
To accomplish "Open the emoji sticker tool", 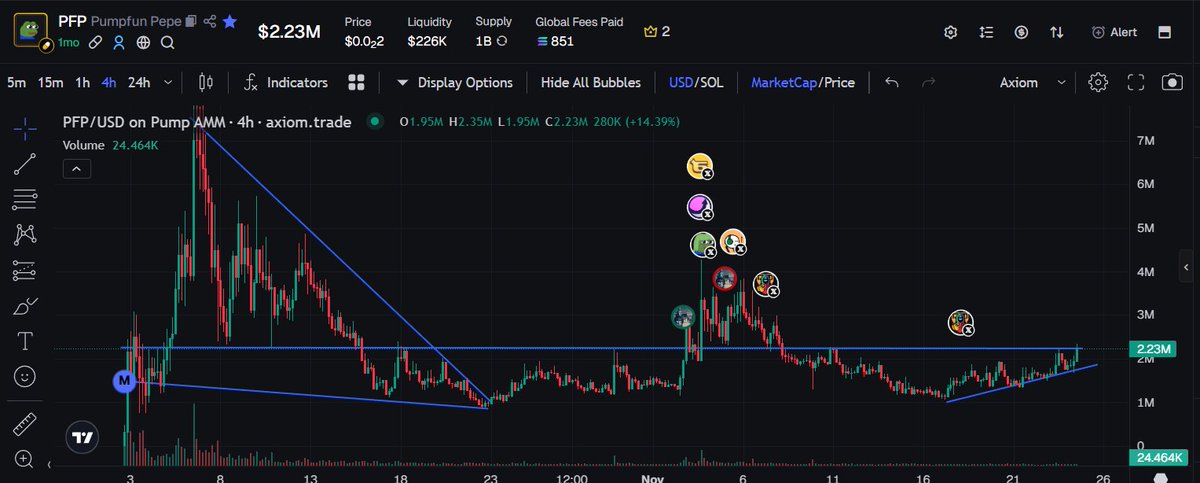I will point(25,377).
